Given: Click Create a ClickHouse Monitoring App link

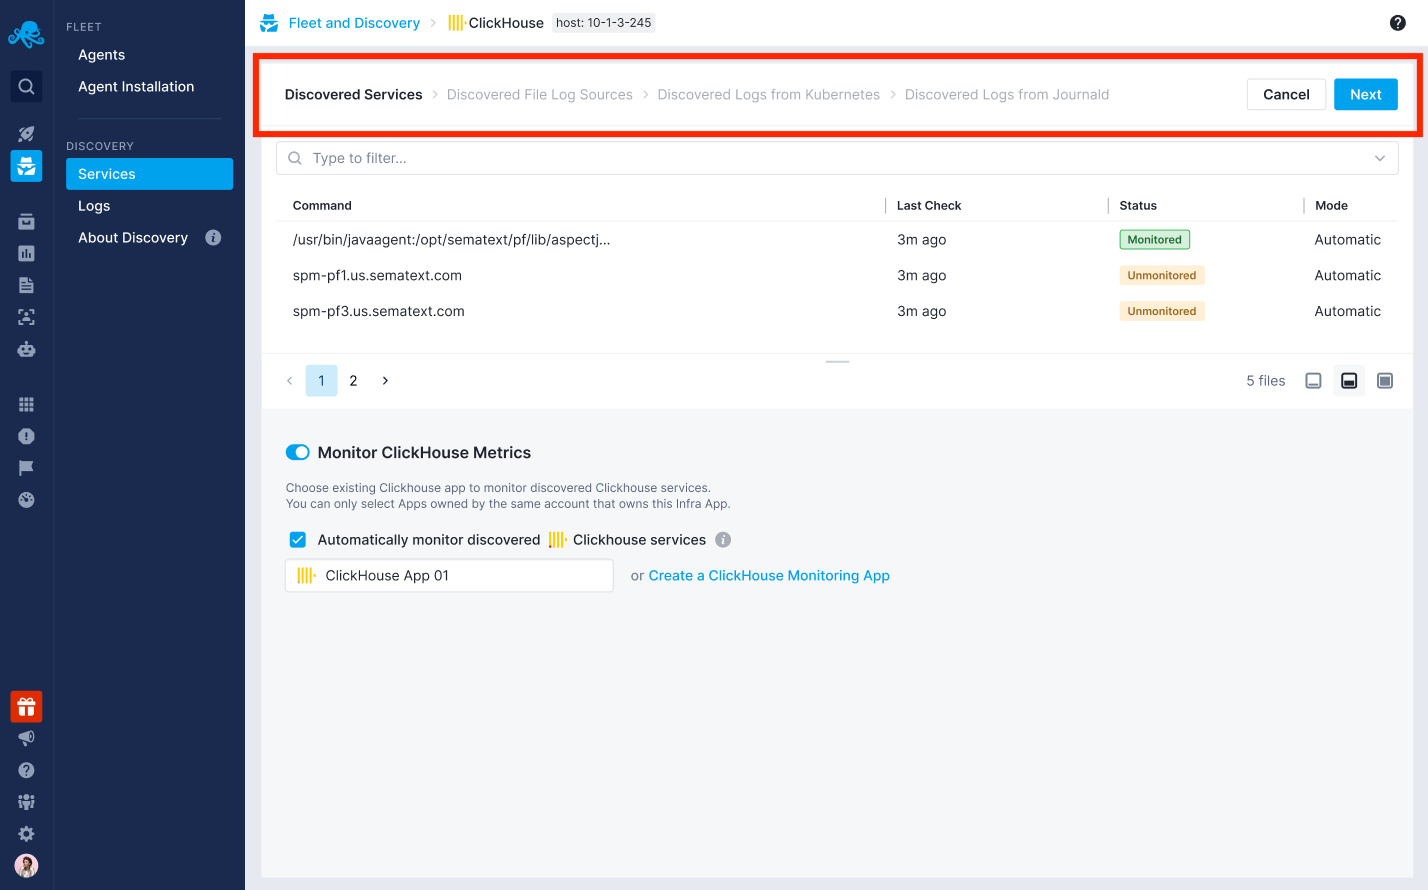Looking at the screenshot, I should 769,576.
